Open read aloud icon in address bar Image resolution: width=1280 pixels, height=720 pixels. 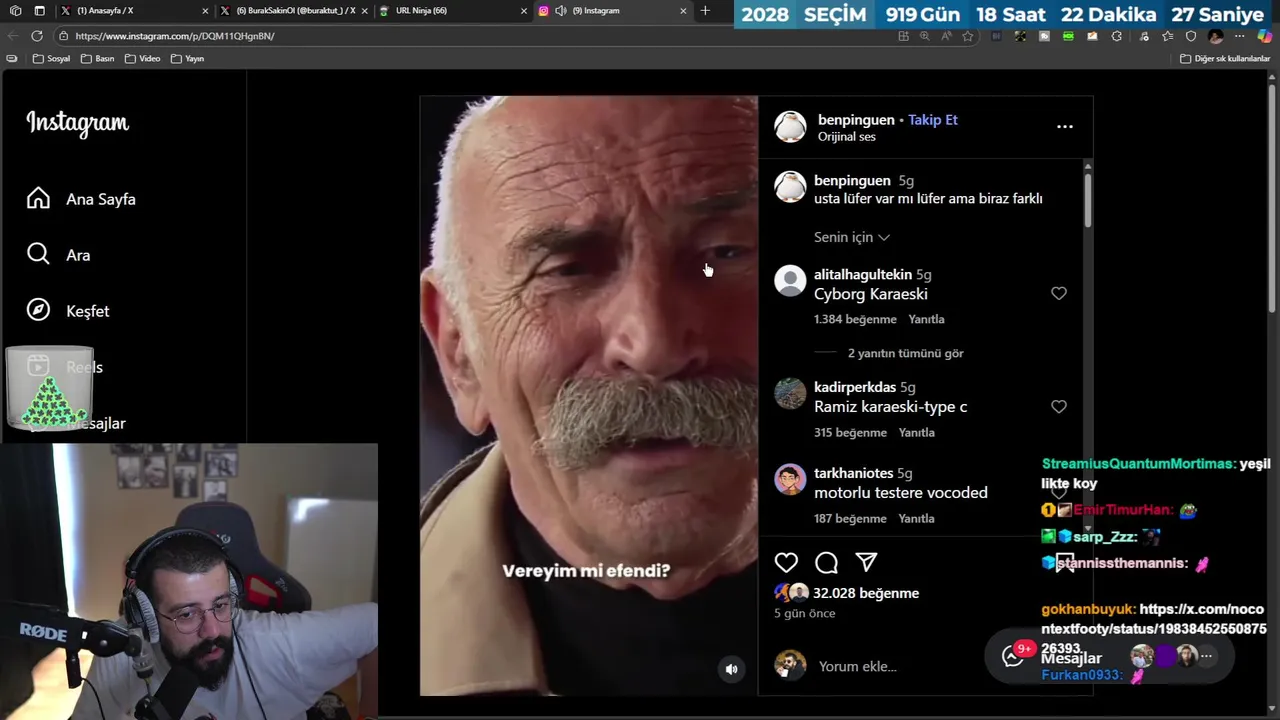tap(946, 36)
